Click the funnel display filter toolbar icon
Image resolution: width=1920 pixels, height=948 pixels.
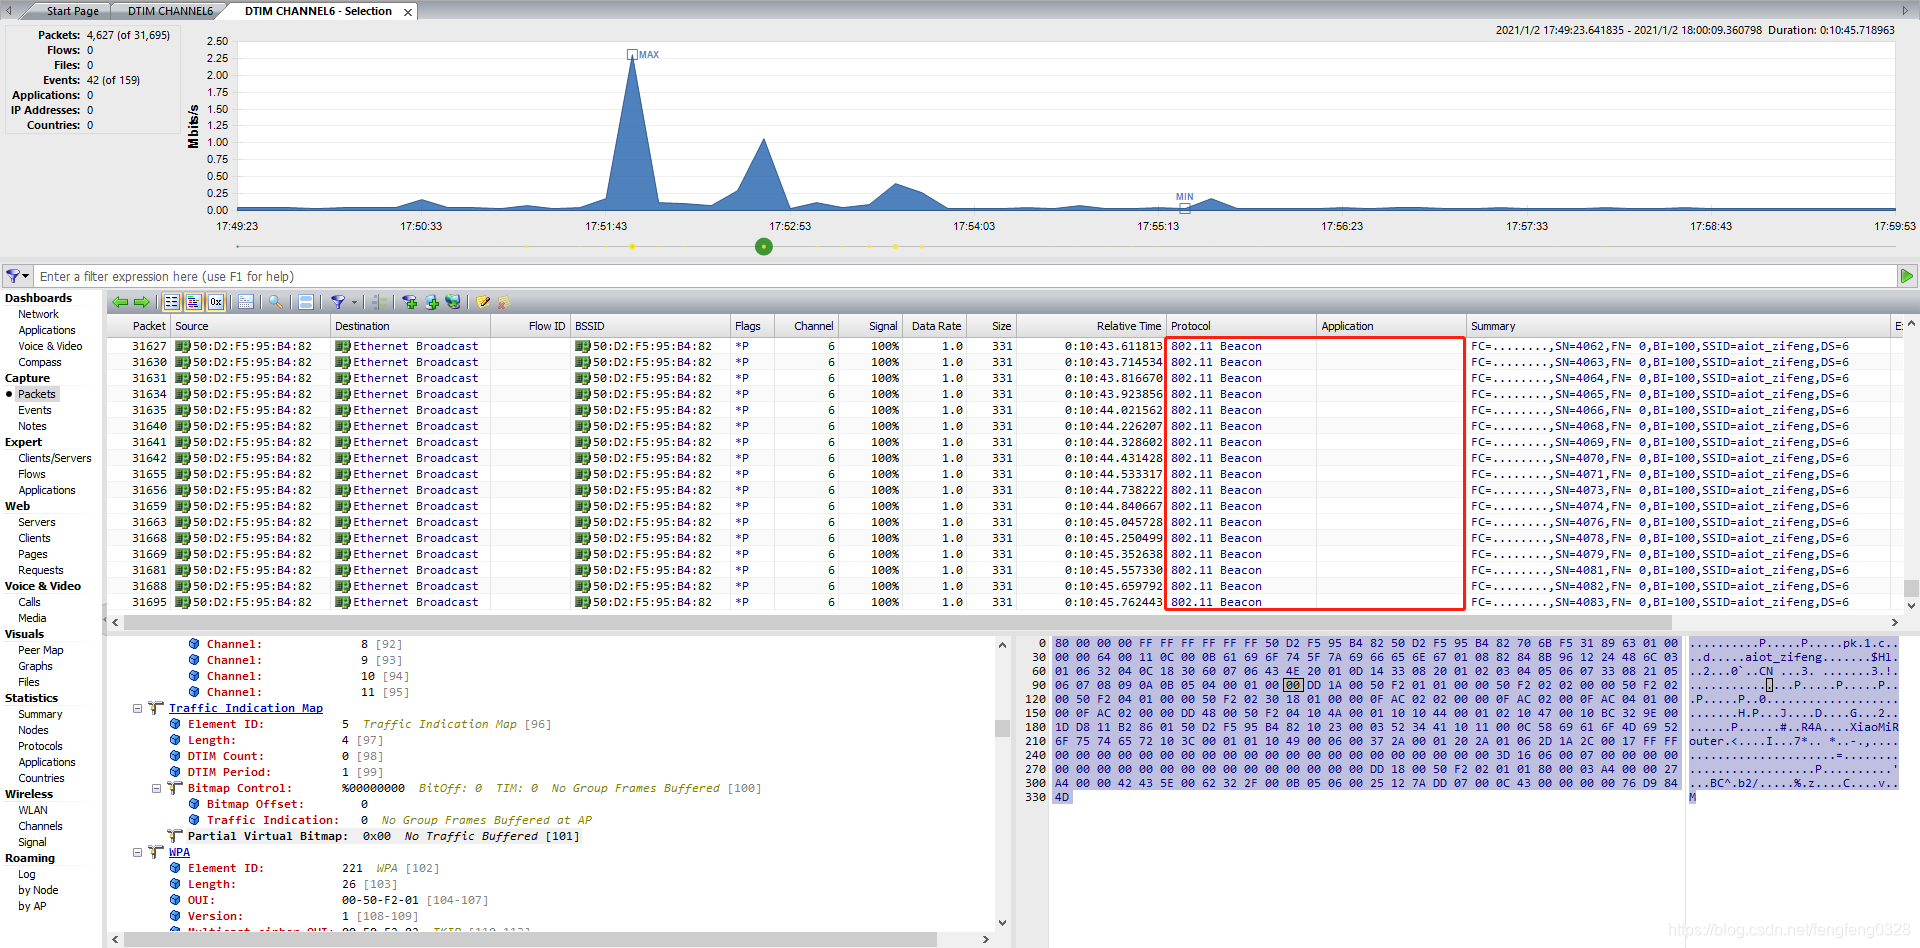tap(338, 302)
